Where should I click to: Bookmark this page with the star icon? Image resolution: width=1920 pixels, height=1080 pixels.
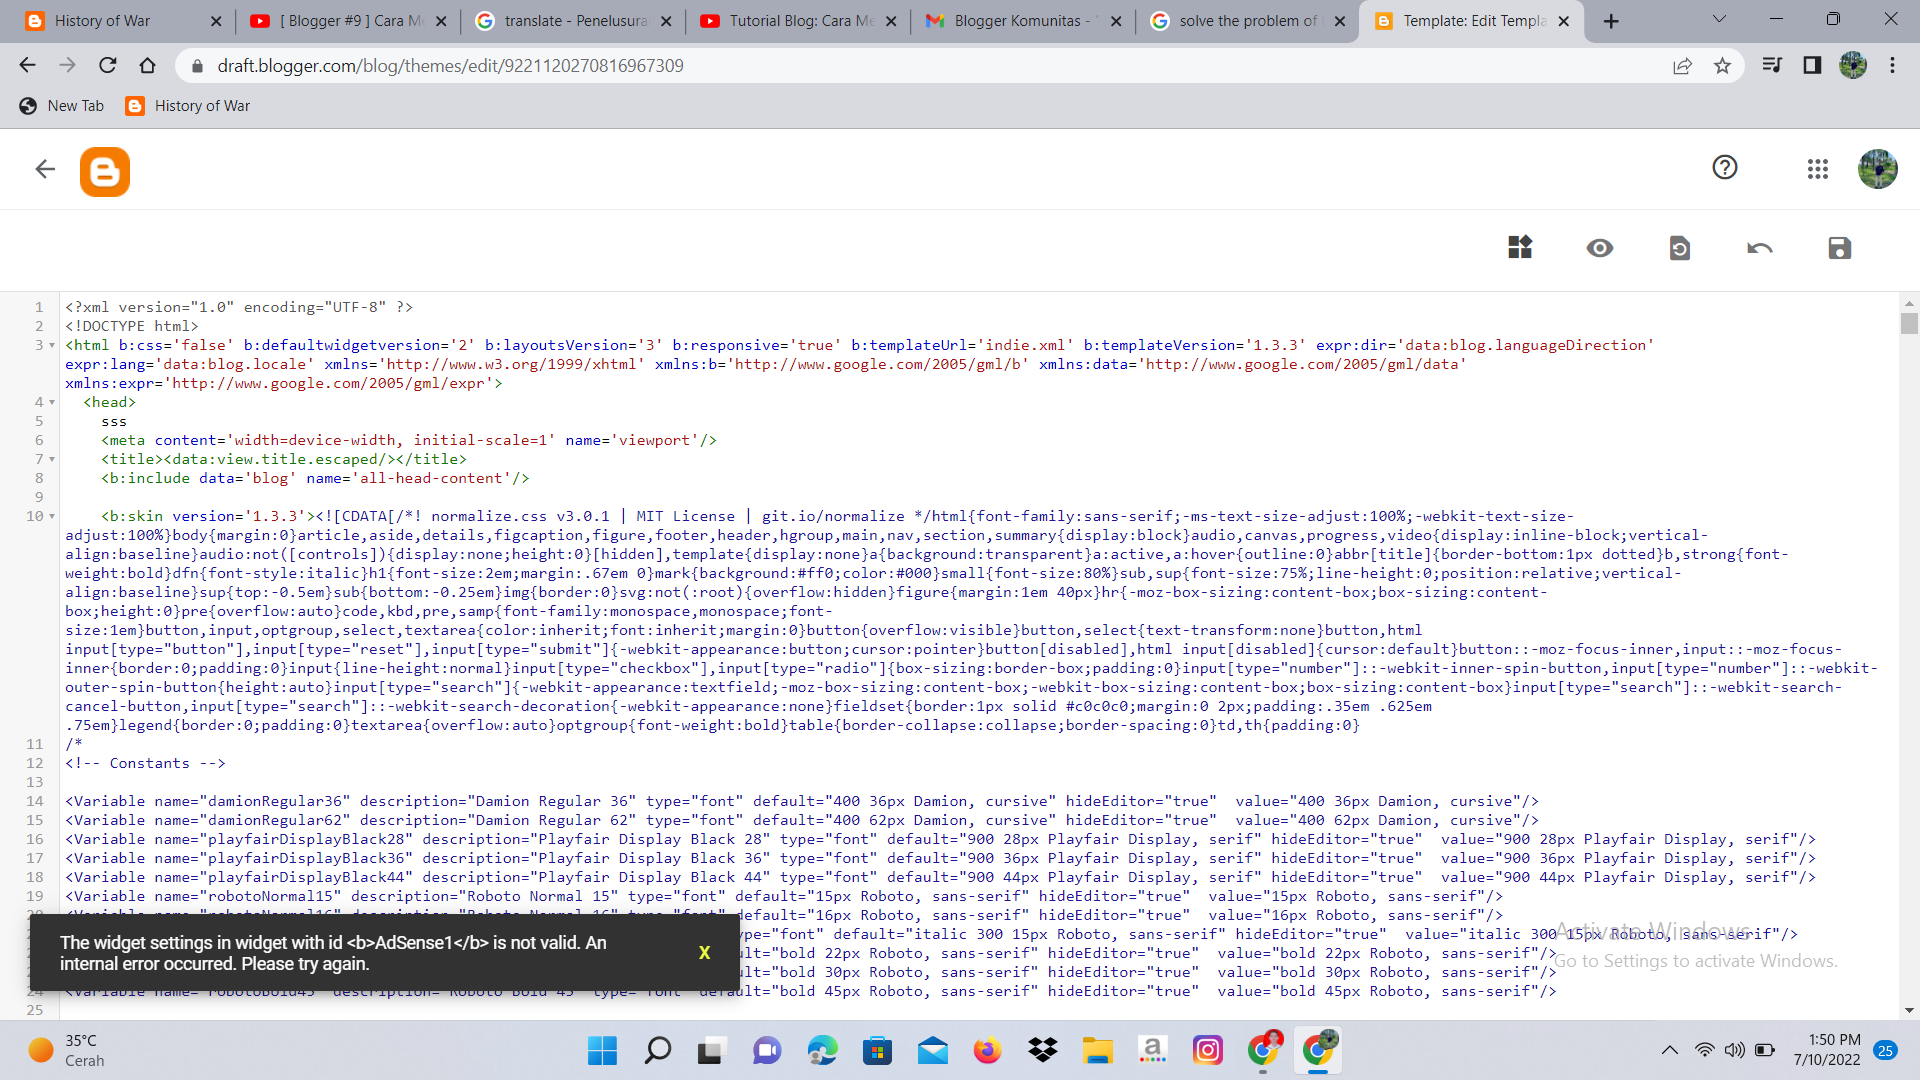[x=1722, y=66]
